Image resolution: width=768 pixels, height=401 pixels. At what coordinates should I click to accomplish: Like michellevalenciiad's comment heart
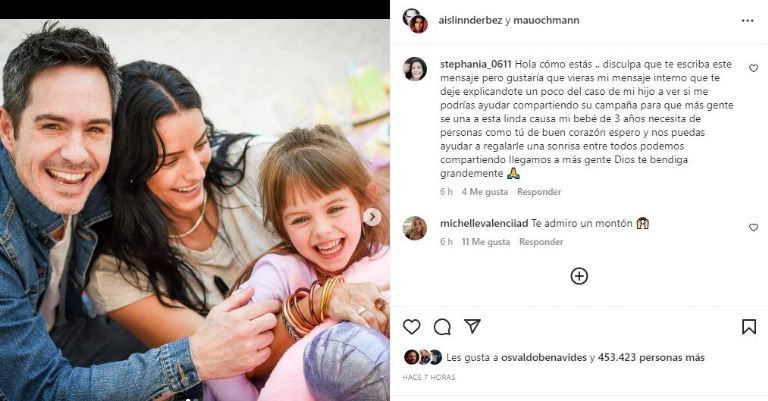pyautogui.click(x=753, y=227)
